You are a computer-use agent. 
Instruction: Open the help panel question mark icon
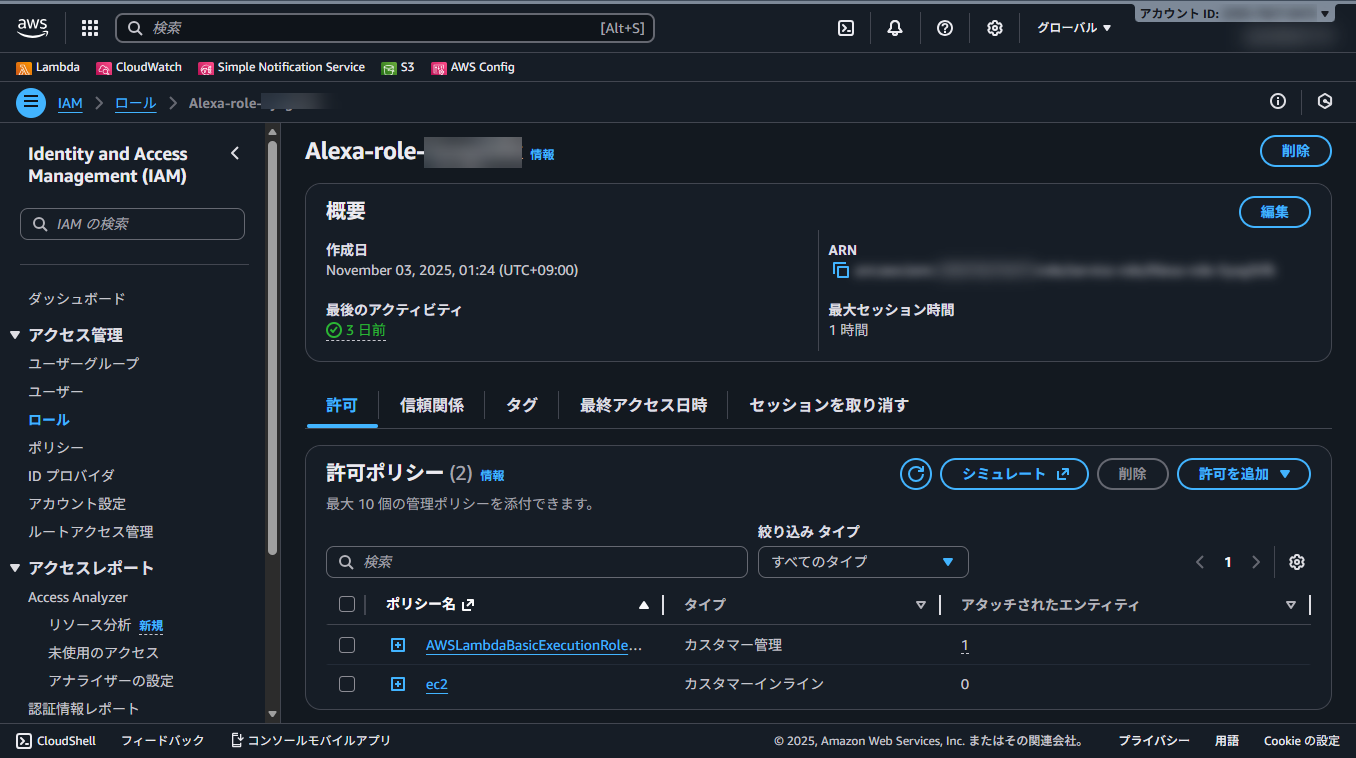[944, 28]
